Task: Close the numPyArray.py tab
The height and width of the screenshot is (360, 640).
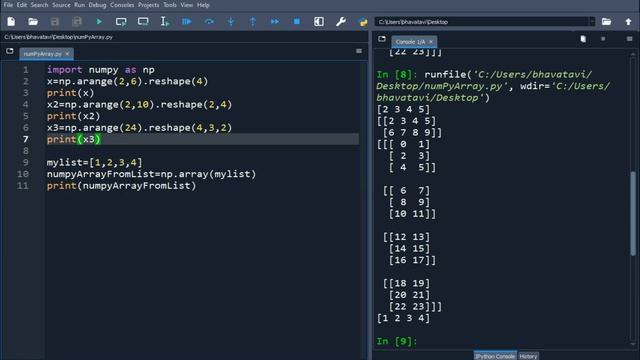Action: coord(67,54)
